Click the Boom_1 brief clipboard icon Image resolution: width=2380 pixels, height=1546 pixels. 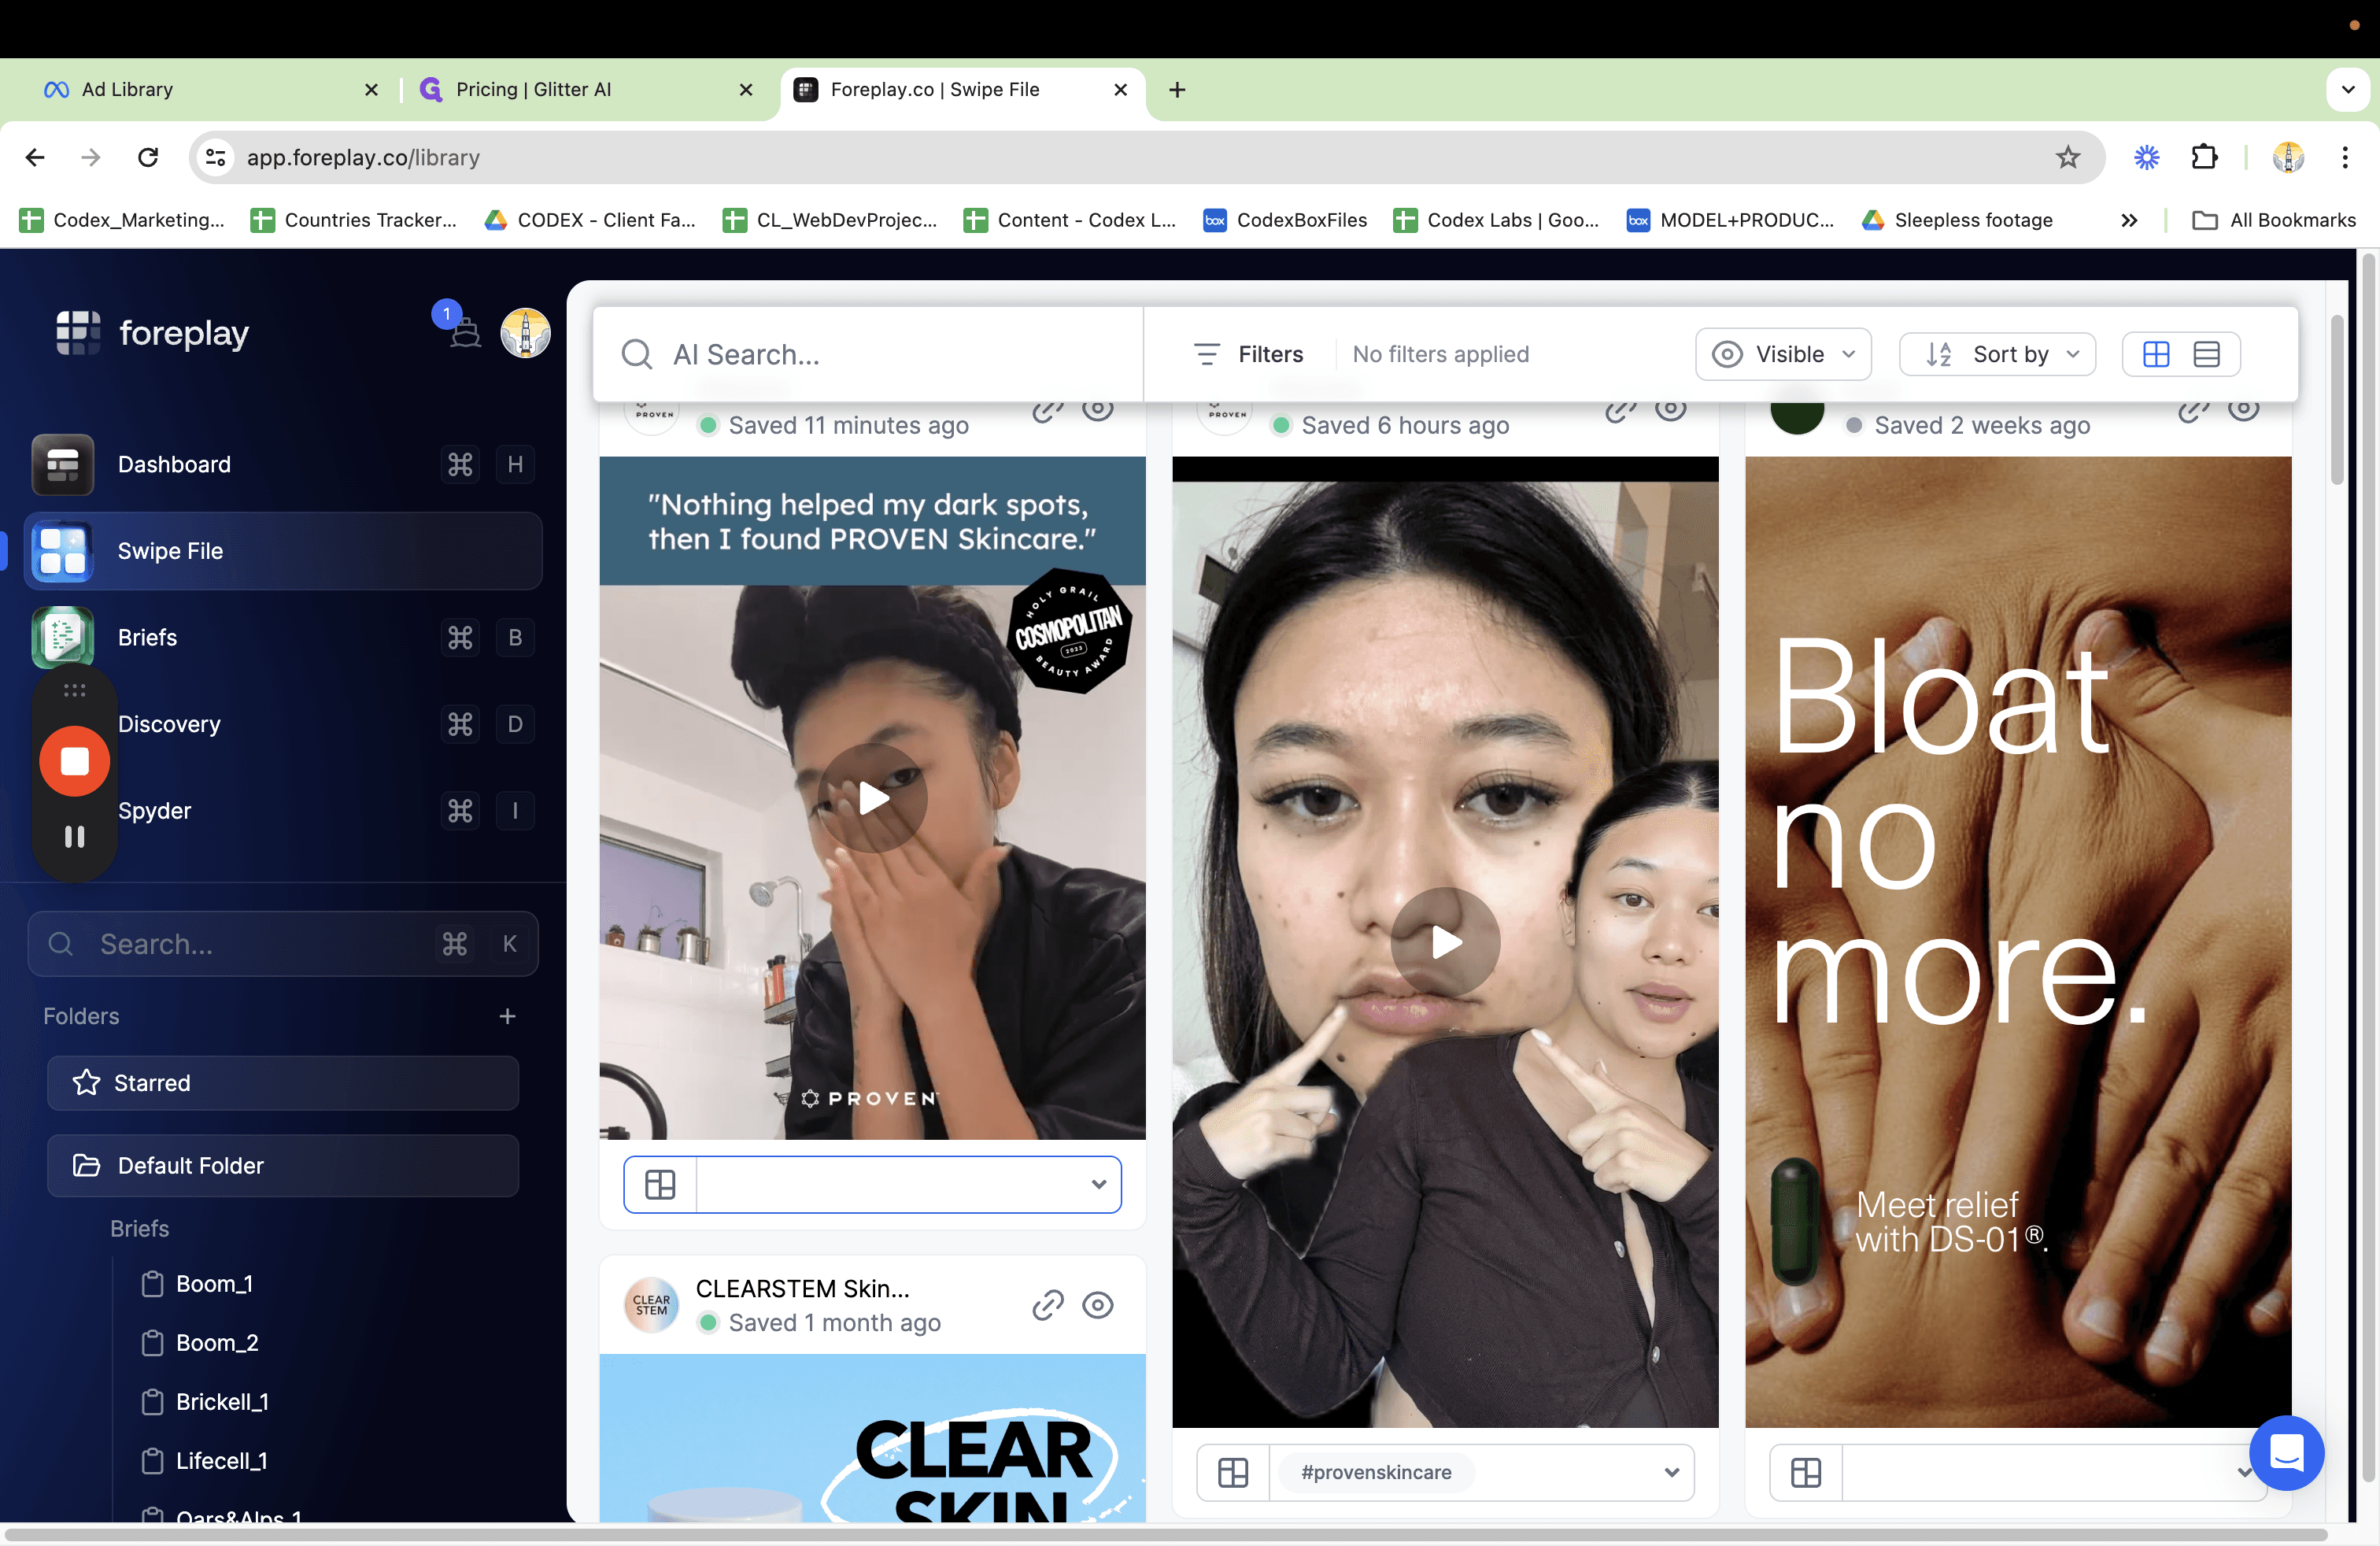tap(152, 1284)
